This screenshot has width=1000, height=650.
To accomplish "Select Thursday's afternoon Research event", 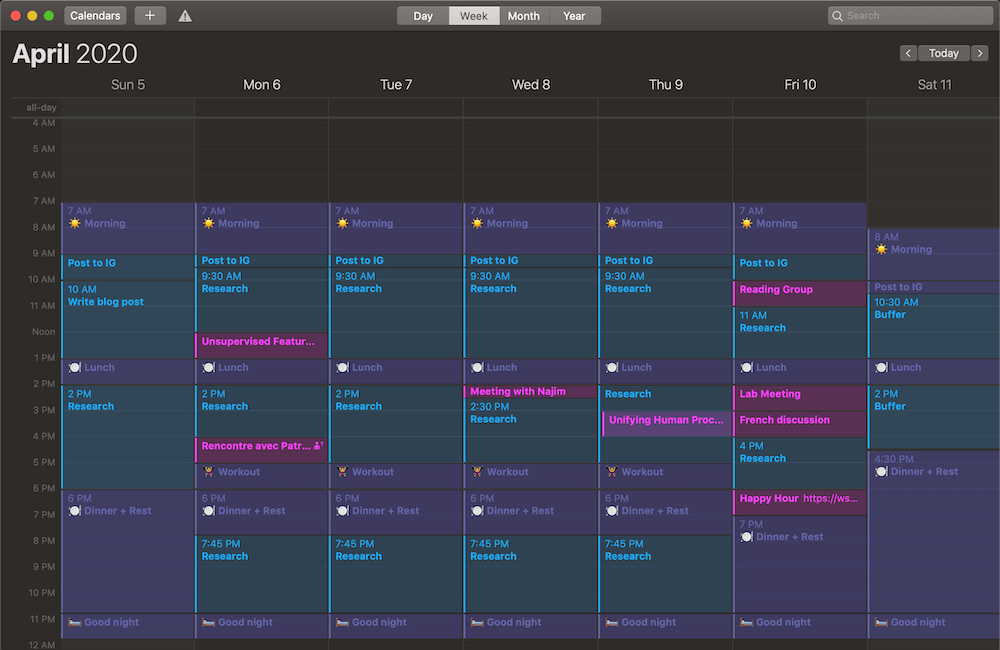I will pos(665,398).
